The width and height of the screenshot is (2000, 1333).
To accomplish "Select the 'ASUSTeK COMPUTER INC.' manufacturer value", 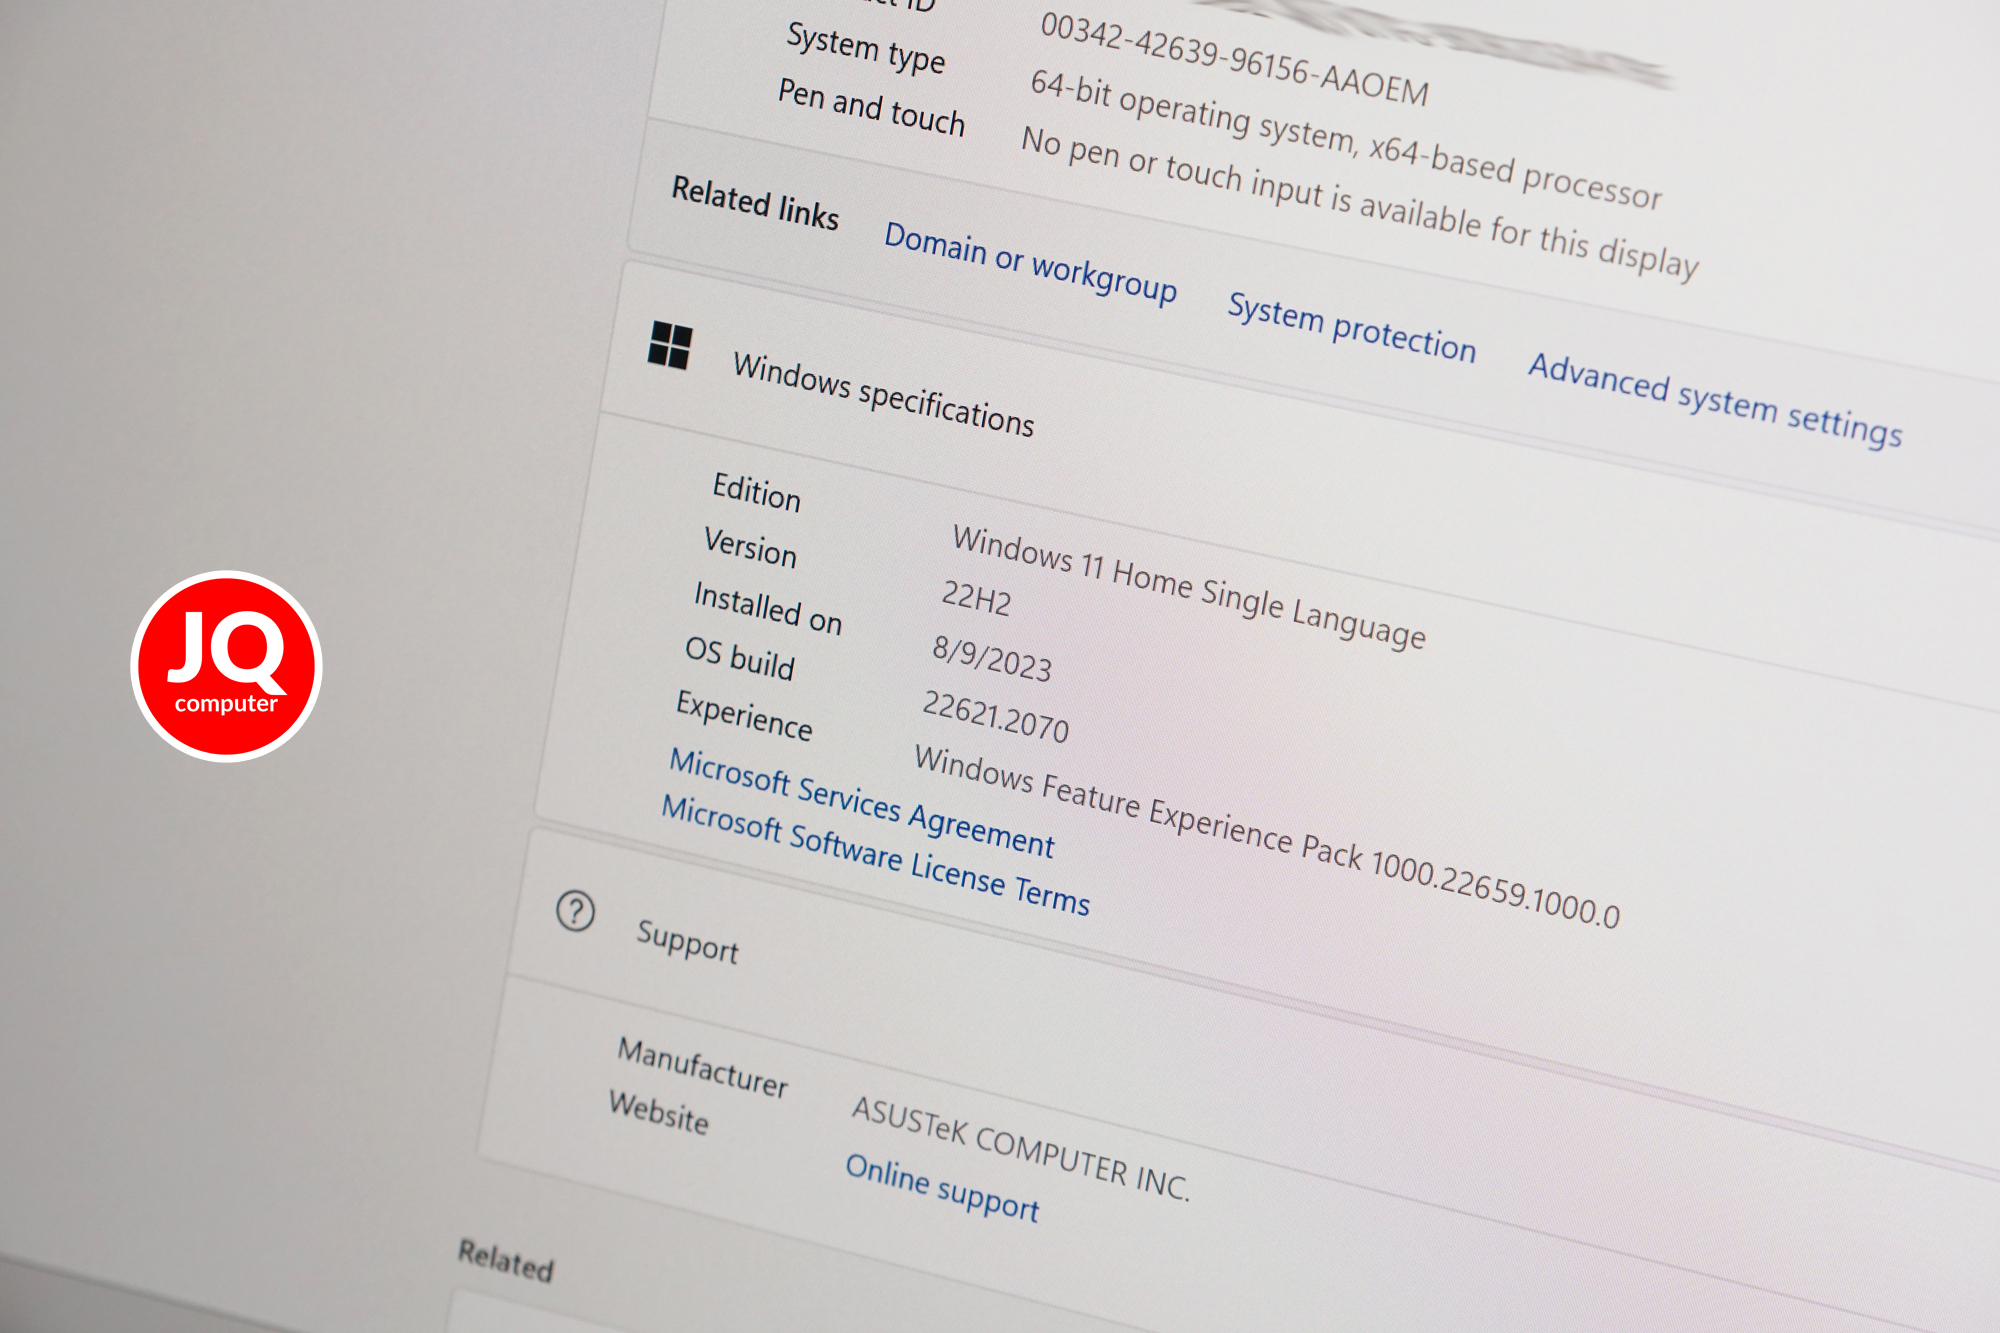I will pyautogui.click(x=1020, y=1148).
